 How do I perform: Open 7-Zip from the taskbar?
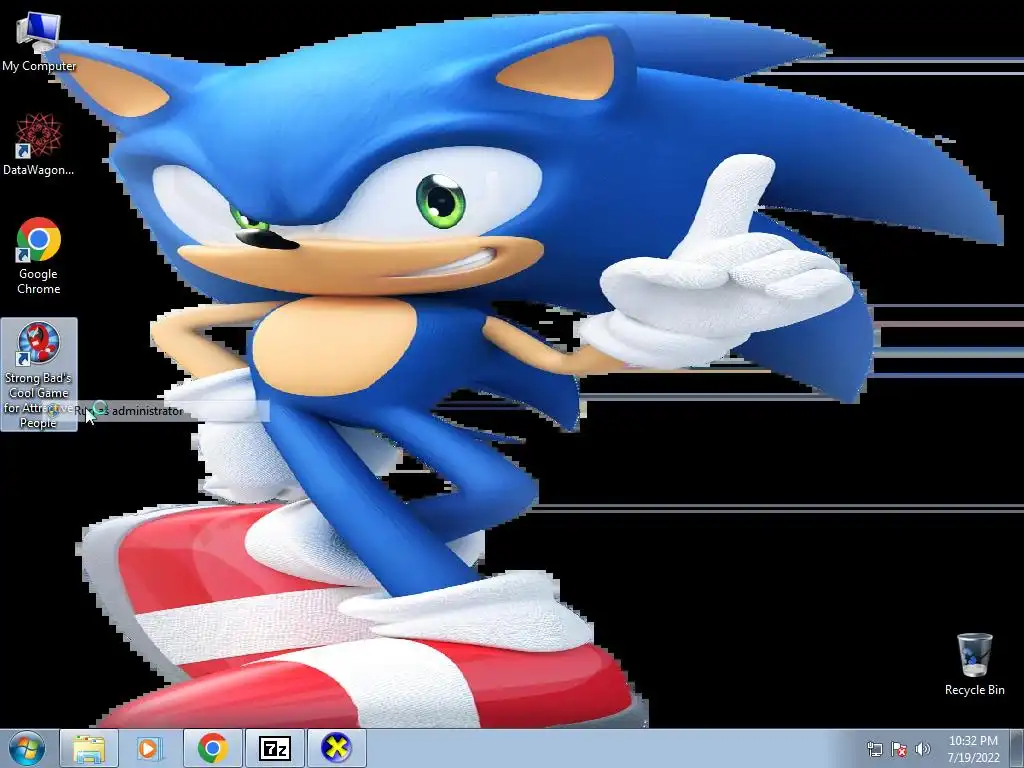274,749
